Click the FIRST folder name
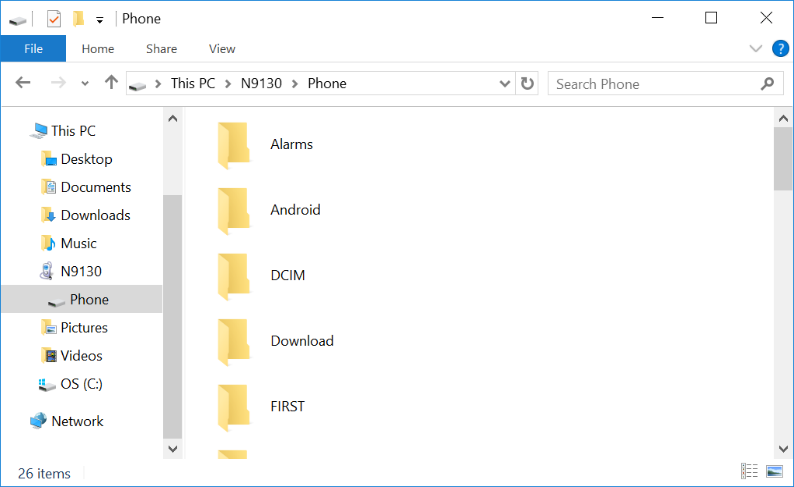 click(288, 406)
